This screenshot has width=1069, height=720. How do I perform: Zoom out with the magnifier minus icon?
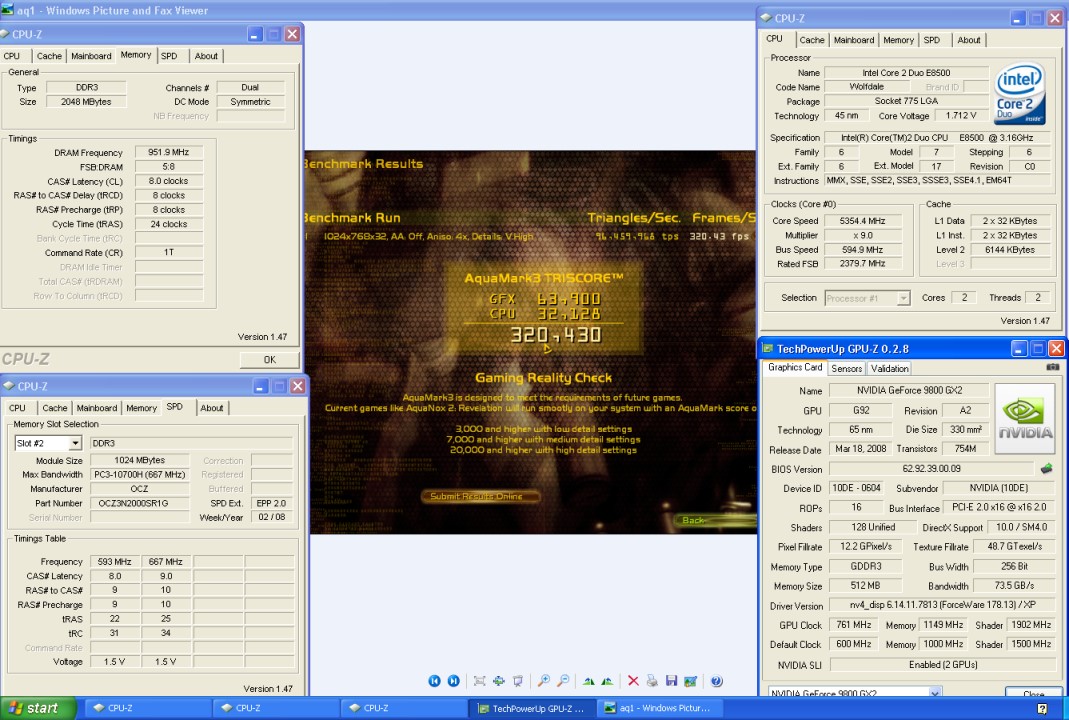[563, 680]
